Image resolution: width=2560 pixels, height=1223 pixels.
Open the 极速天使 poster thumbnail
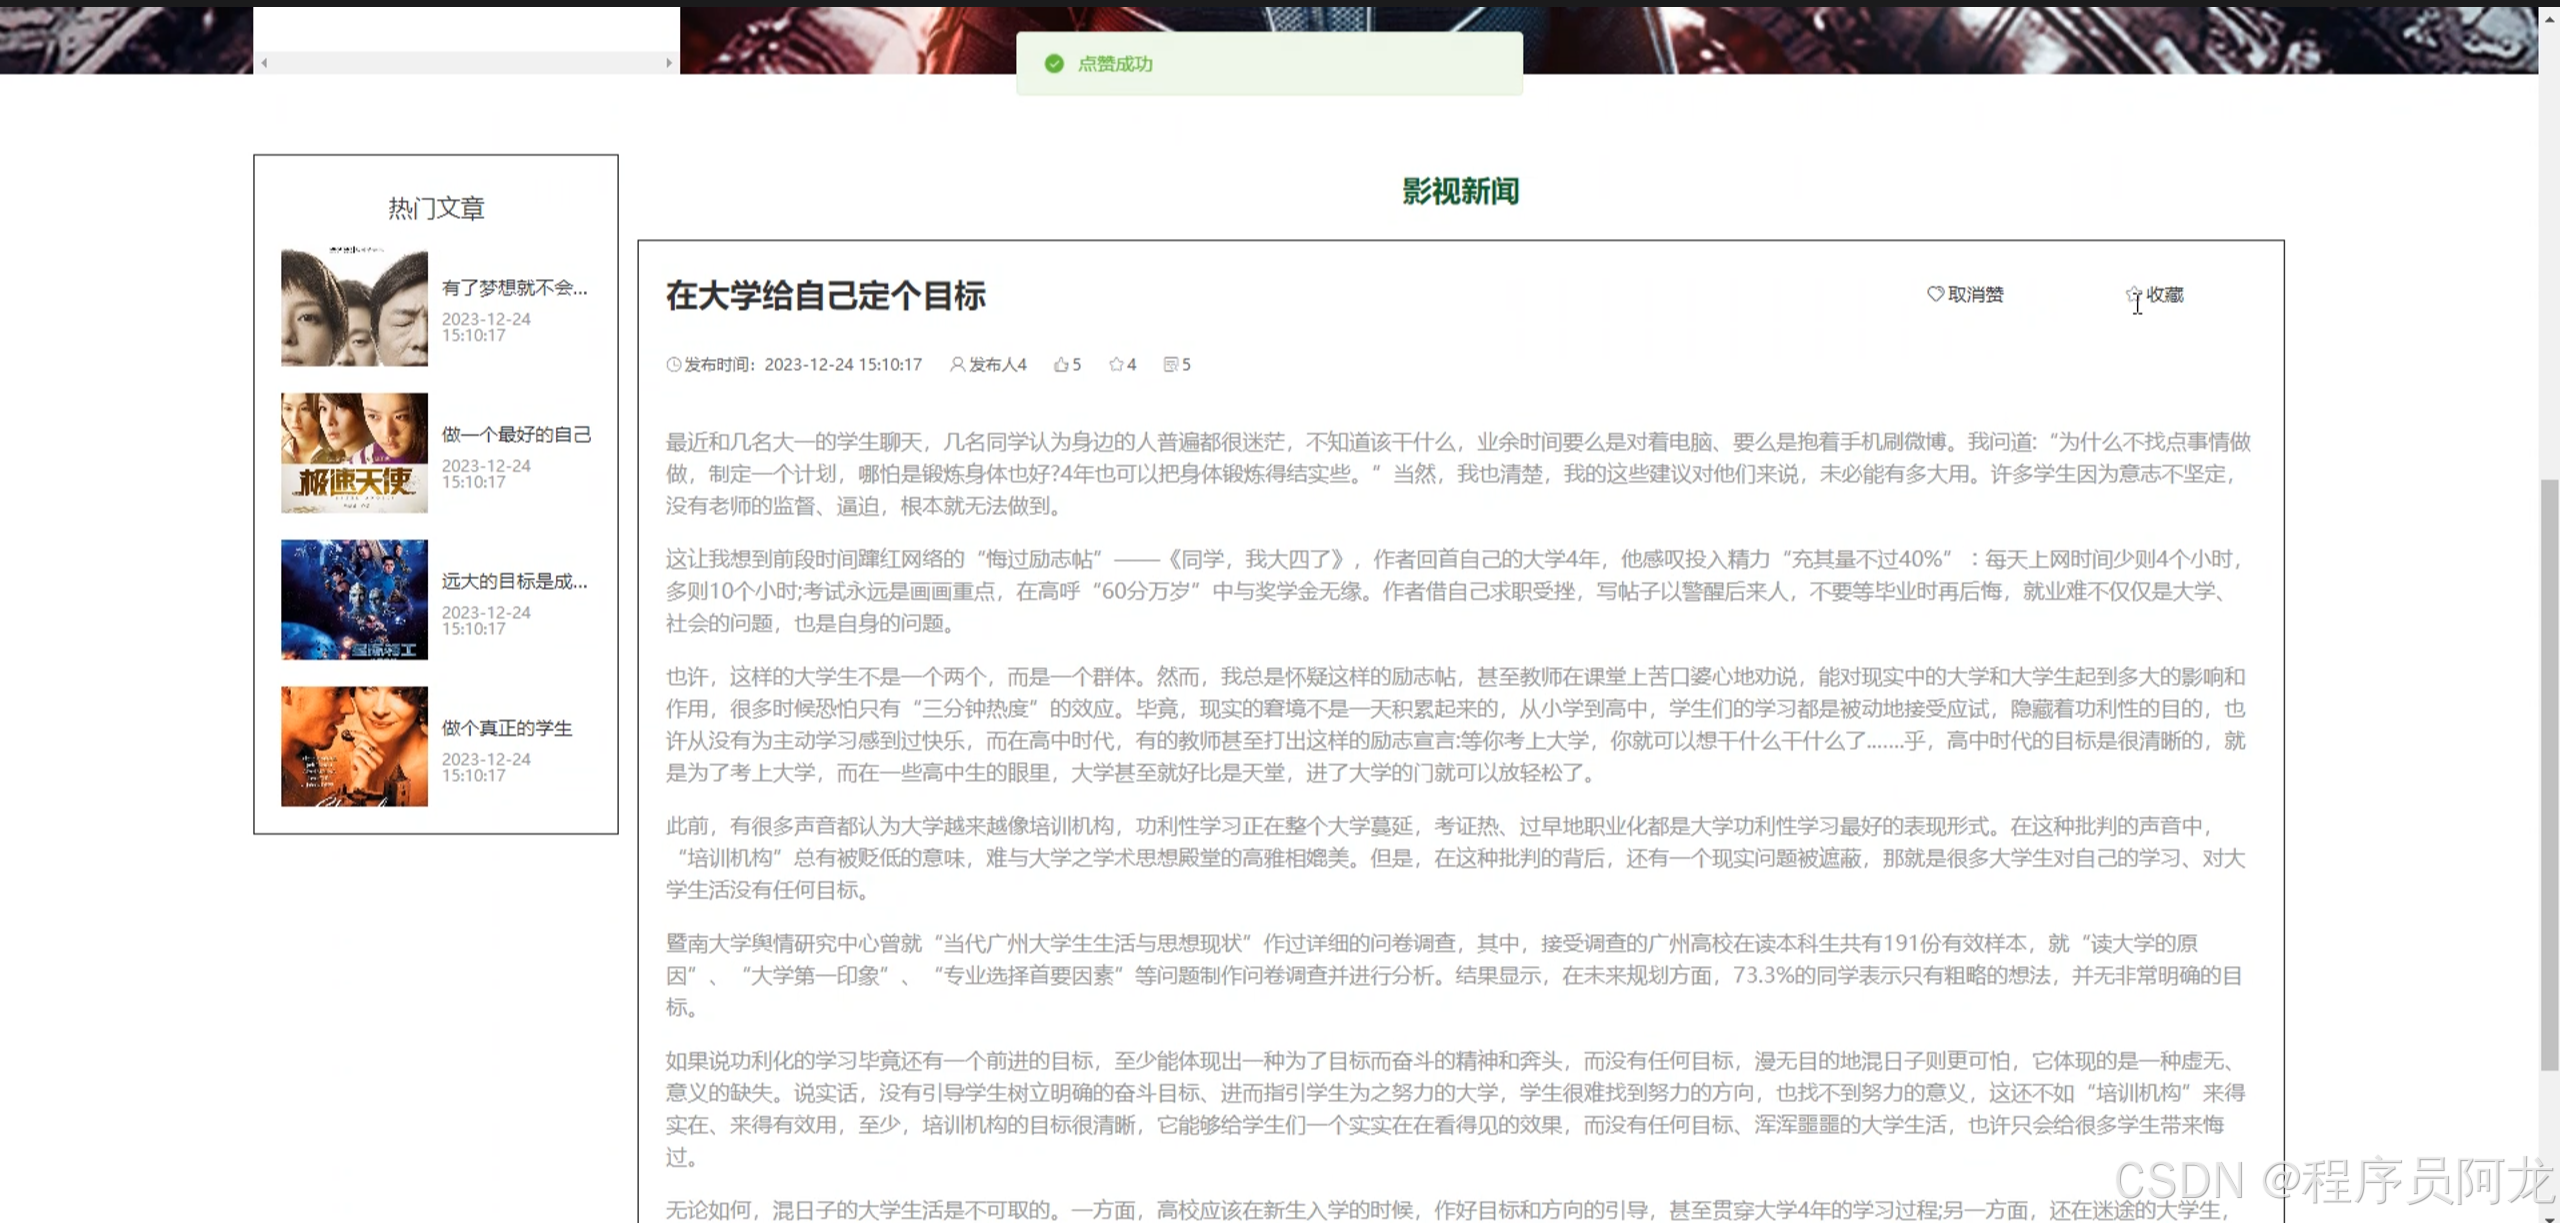tap(354, 453)
